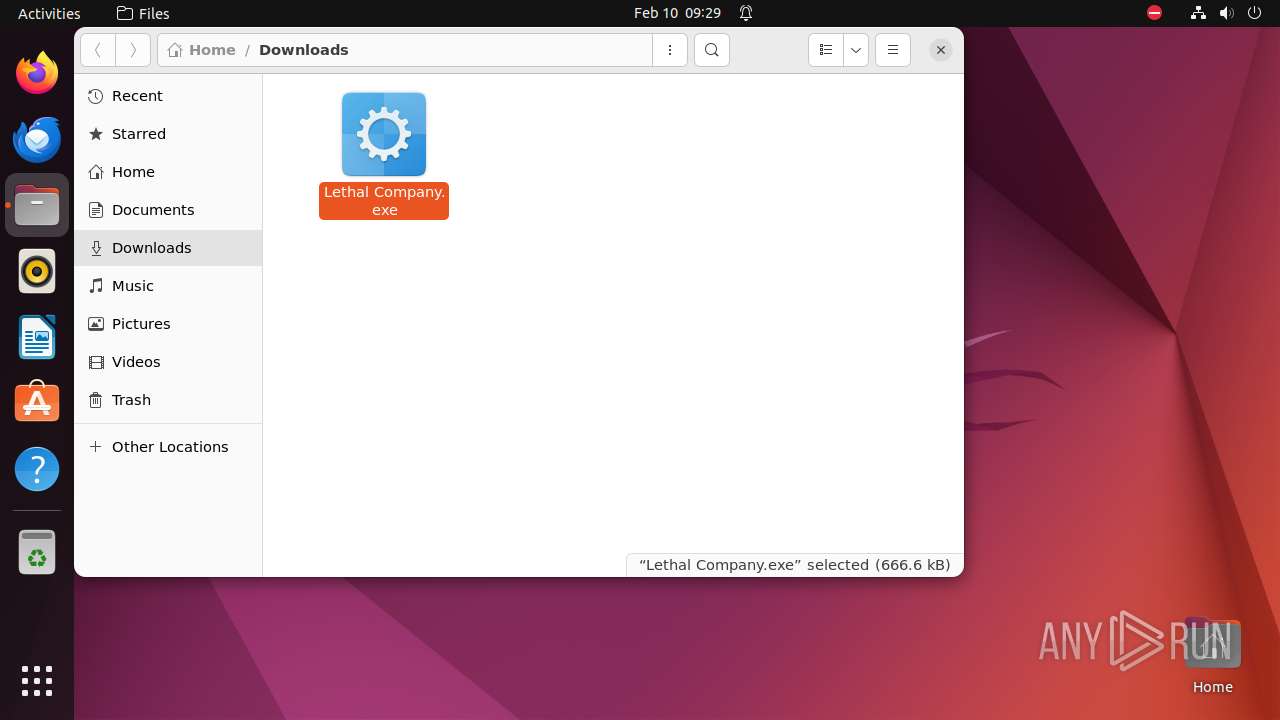
Task: Open the Home folder on the desktop
Action: tap(1212, 656)
